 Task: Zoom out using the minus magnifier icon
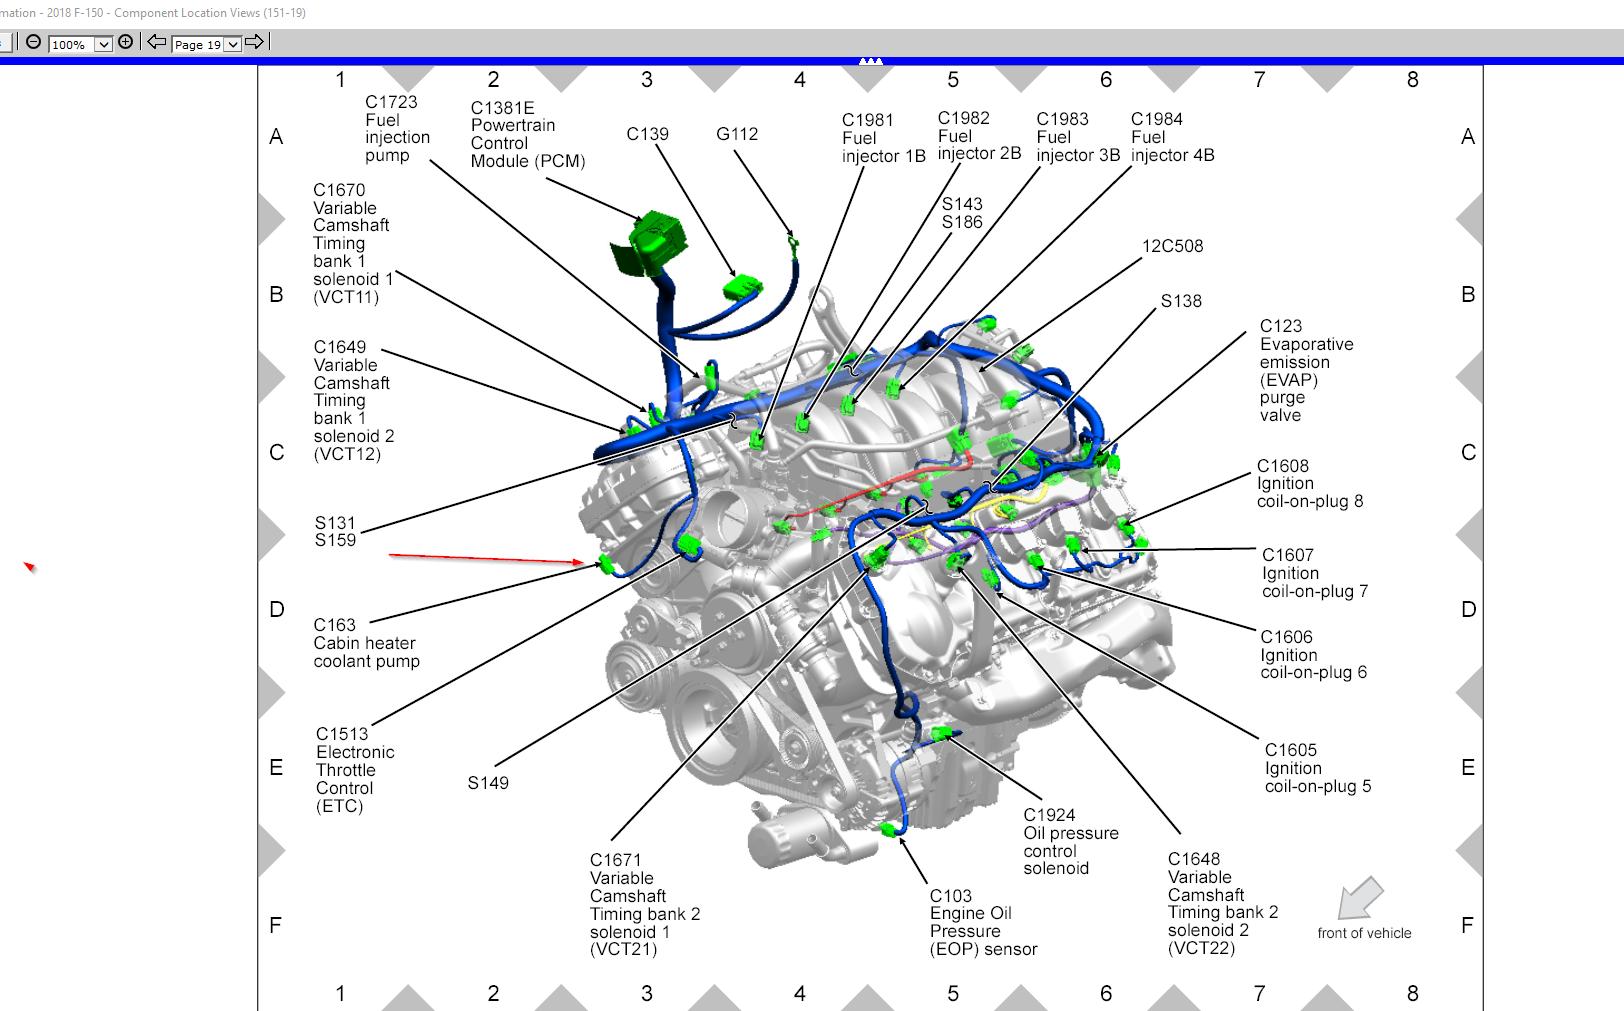pyautogui.click(x=34, y=42)
